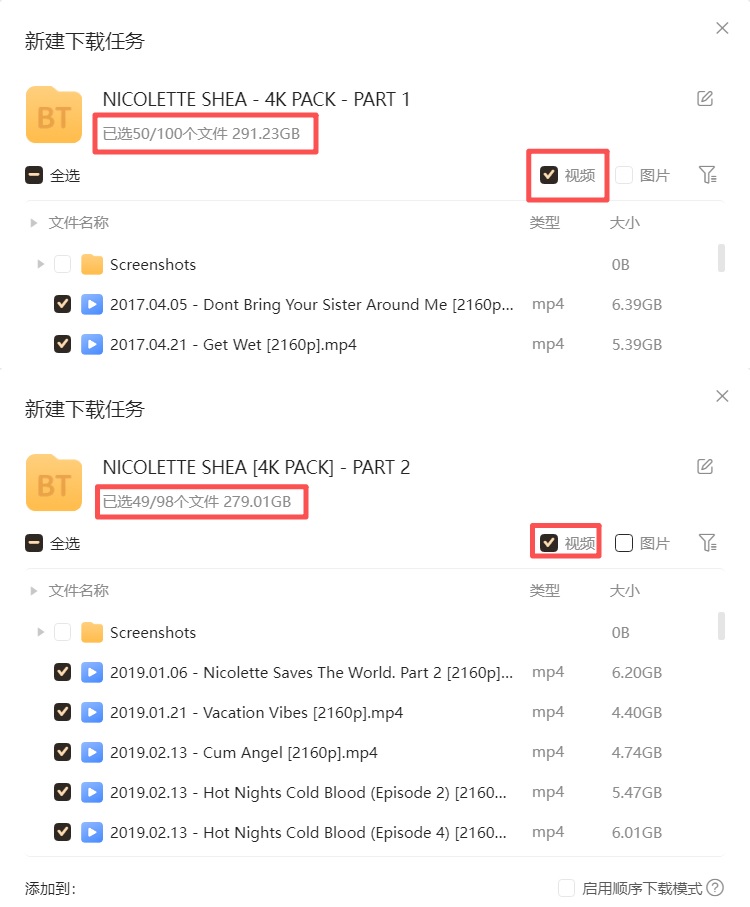Sort by 类型 column in PART 2 list
The width and height of the screenshot is (750, 907).
[544, 591]
